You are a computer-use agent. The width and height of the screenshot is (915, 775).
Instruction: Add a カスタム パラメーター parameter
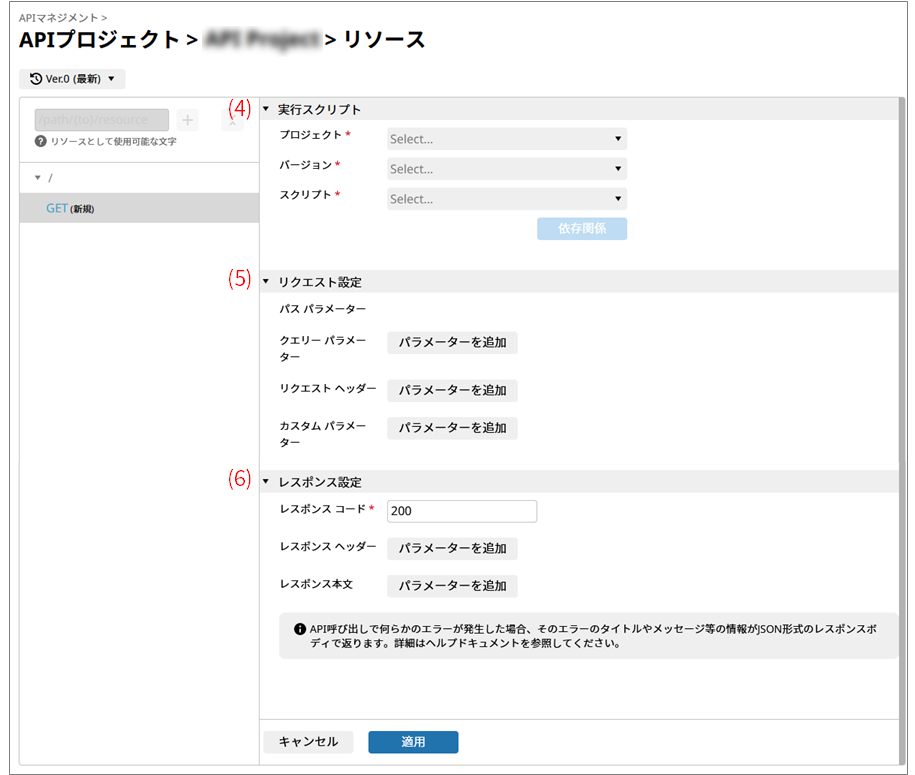coord(452,428)
